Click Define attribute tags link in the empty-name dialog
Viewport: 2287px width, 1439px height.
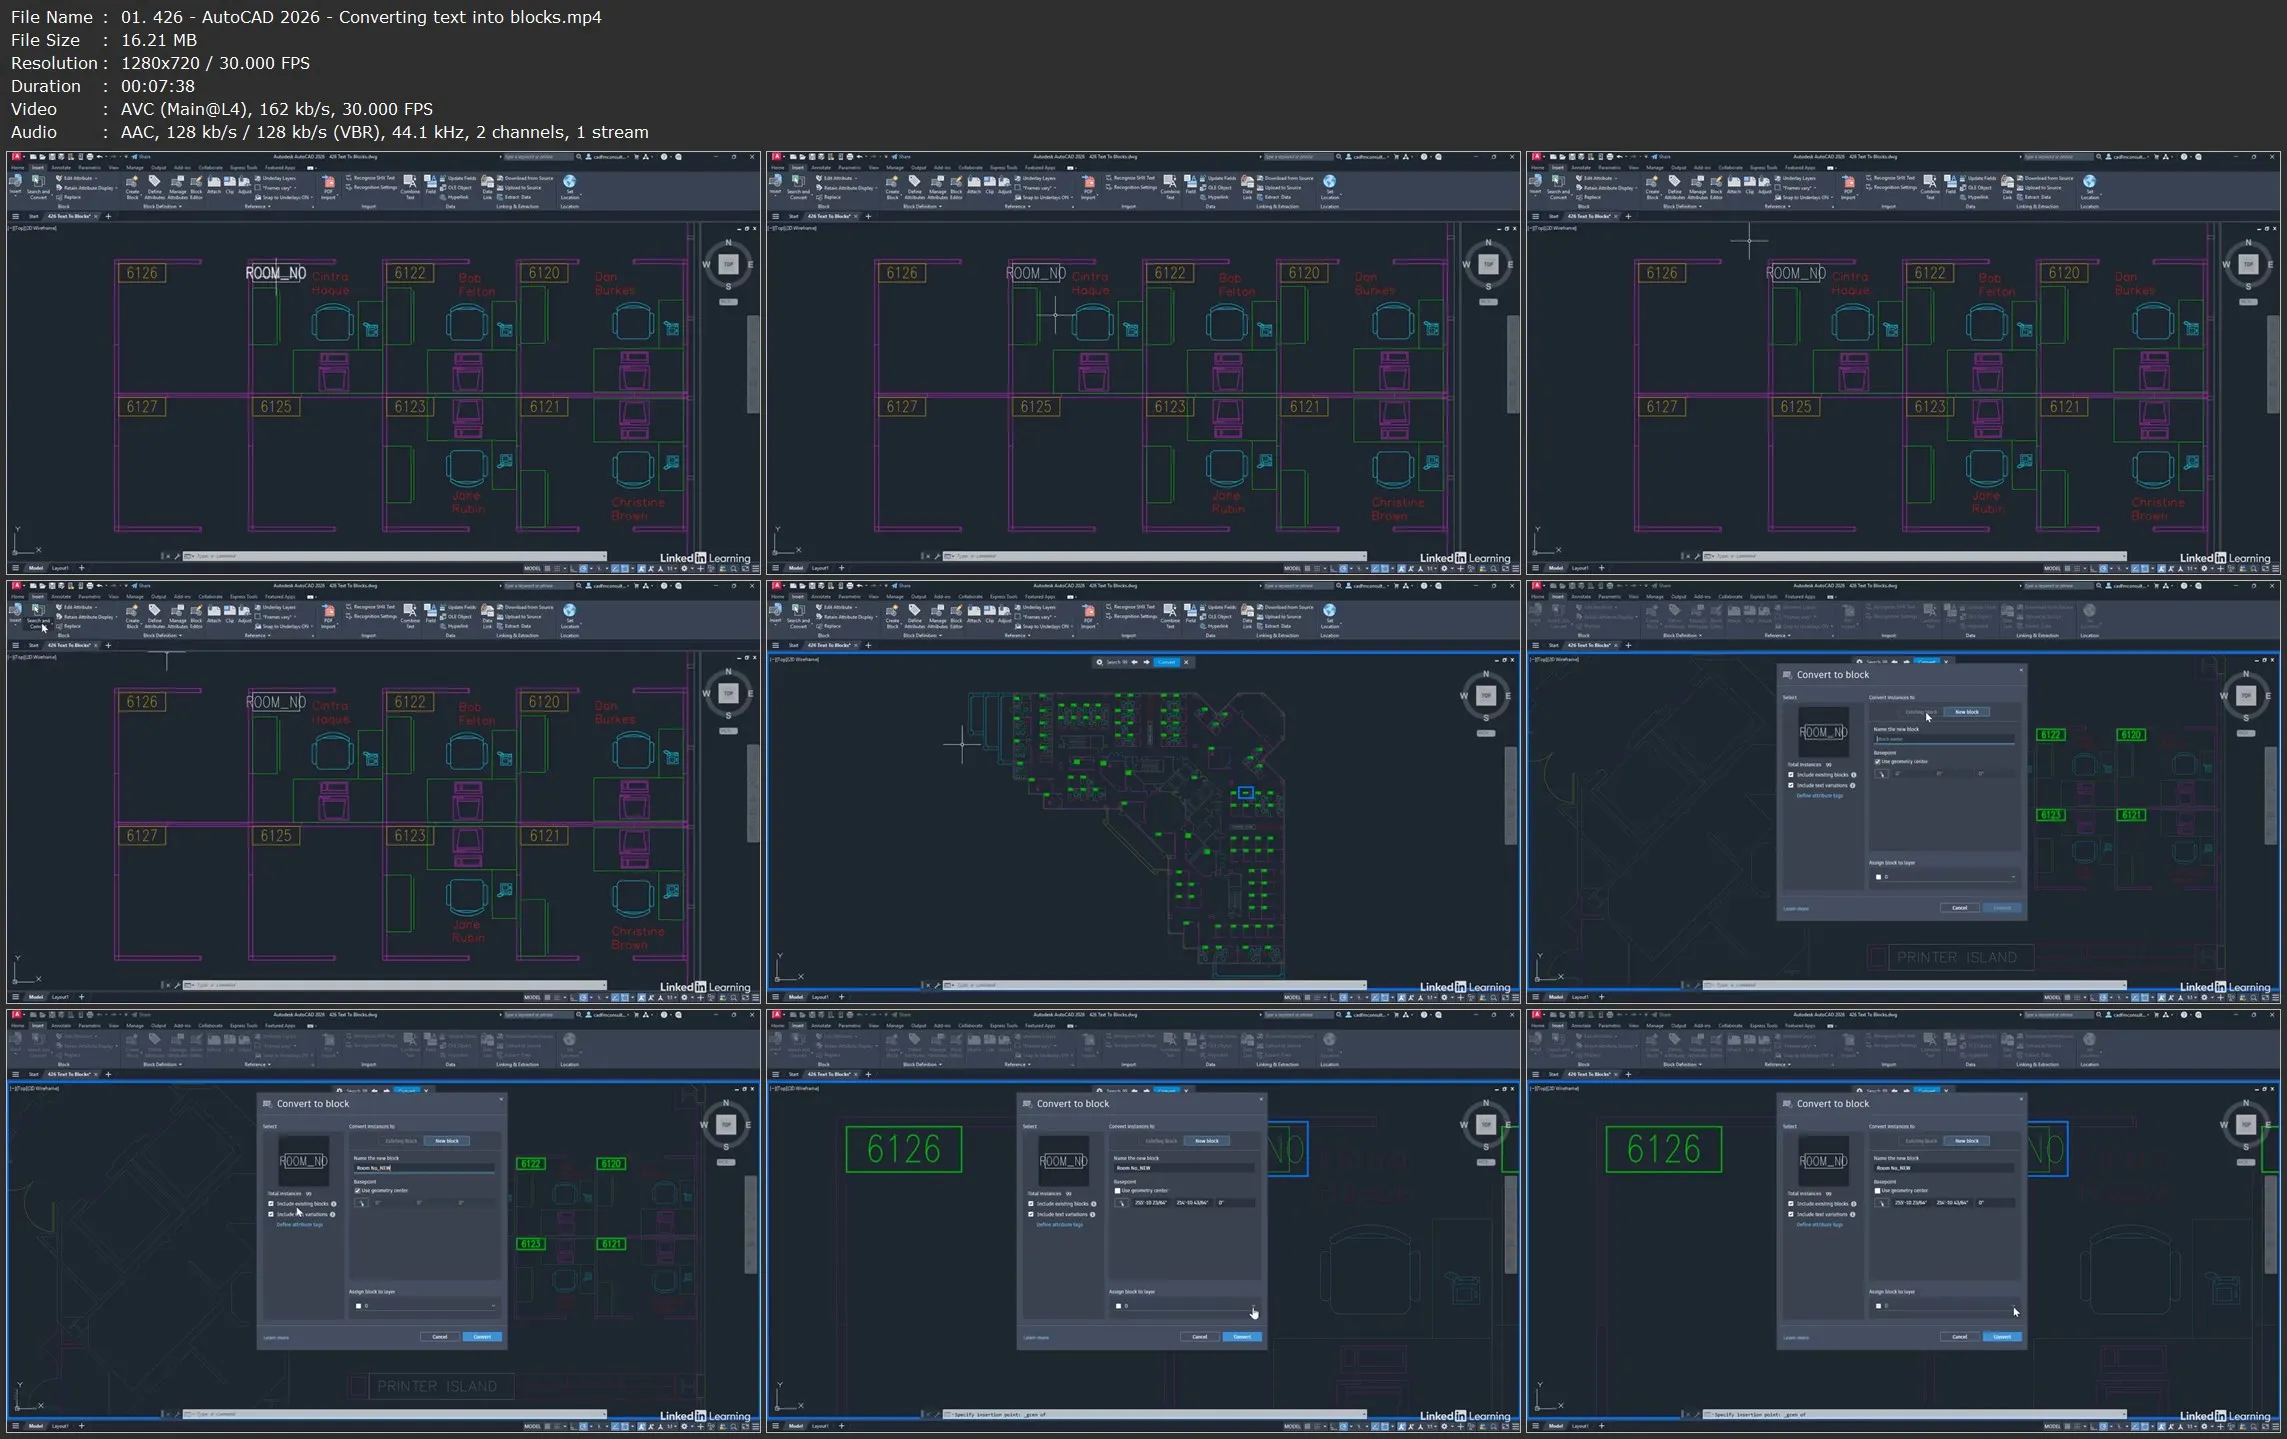tap(1820, 796)
